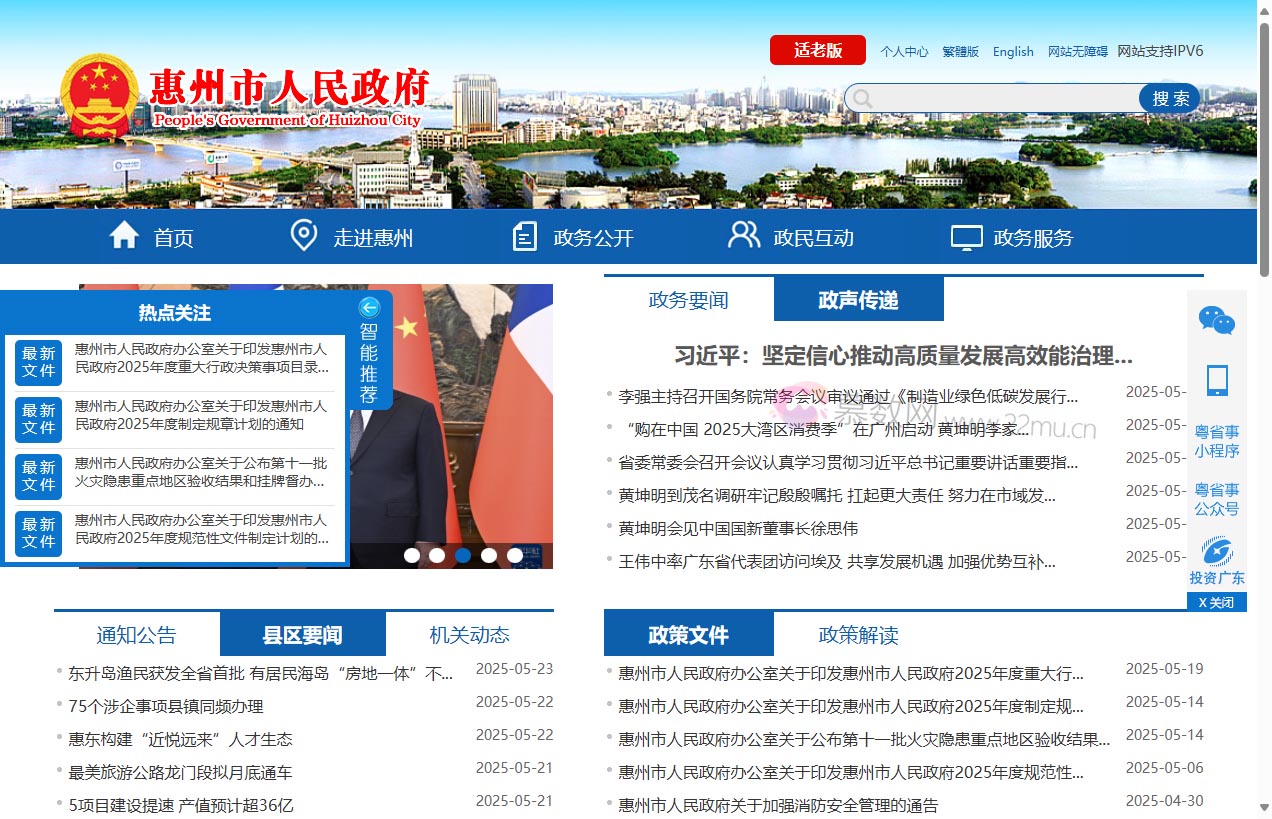The width and height of the screenshot is (1272, 819).
Task: Click the 投资广东 swirl icon
Action: 1217,552
